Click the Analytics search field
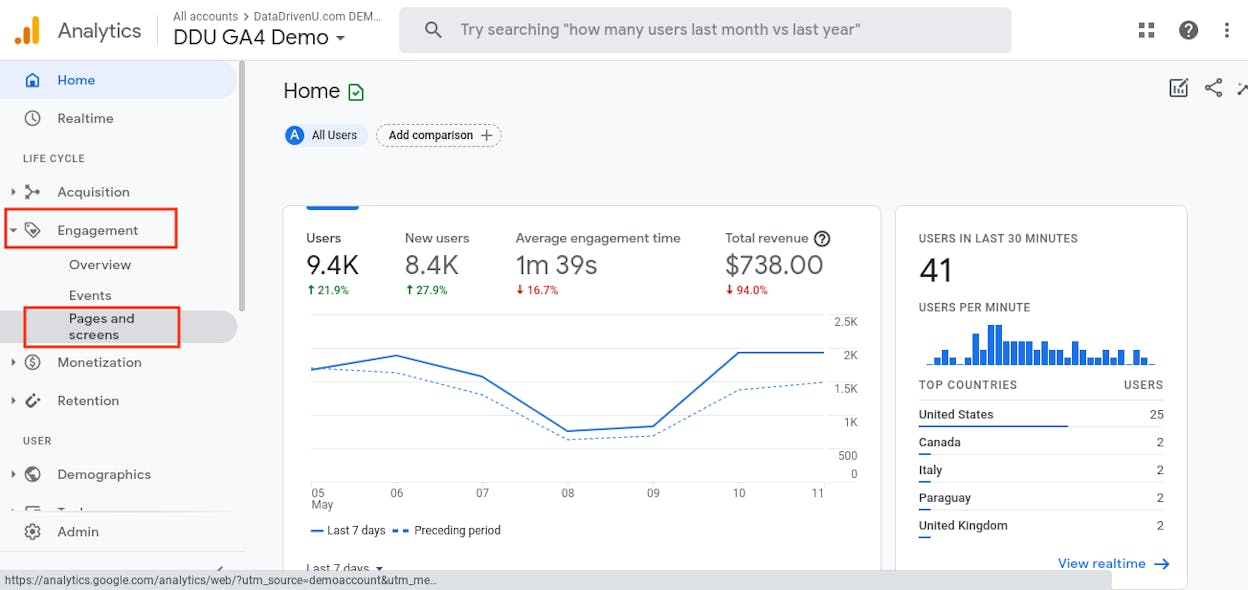Image resolution: width=1248 pixels, height=590 pixels. 705,30
